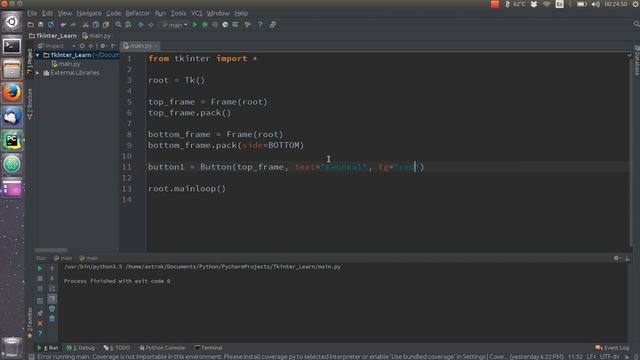Click the Replace toolbar icon
This screenshot has width=640, height=360.
tap(129, 24)
